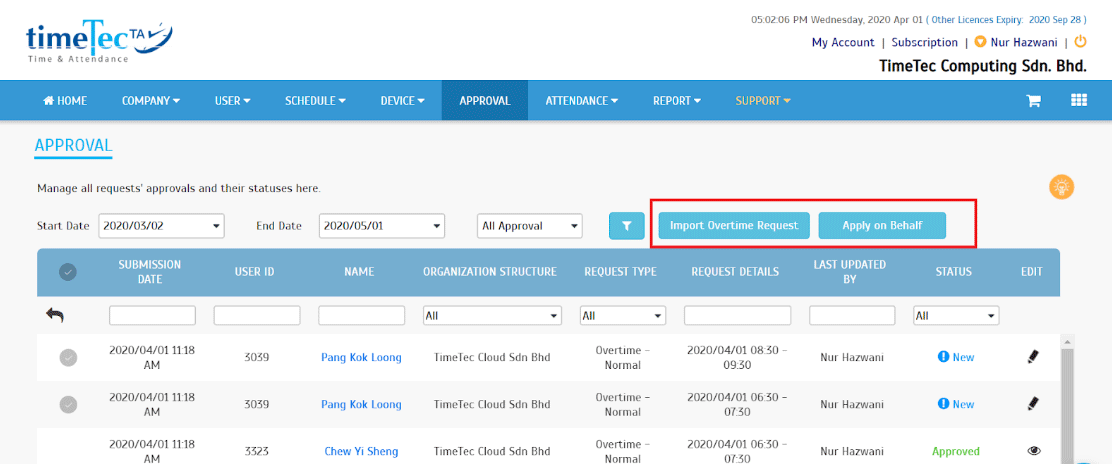The height and width of the screenshot is (464, 1112).
Task: Click the lightbulb tips icon
Action: click(1062, 187)
